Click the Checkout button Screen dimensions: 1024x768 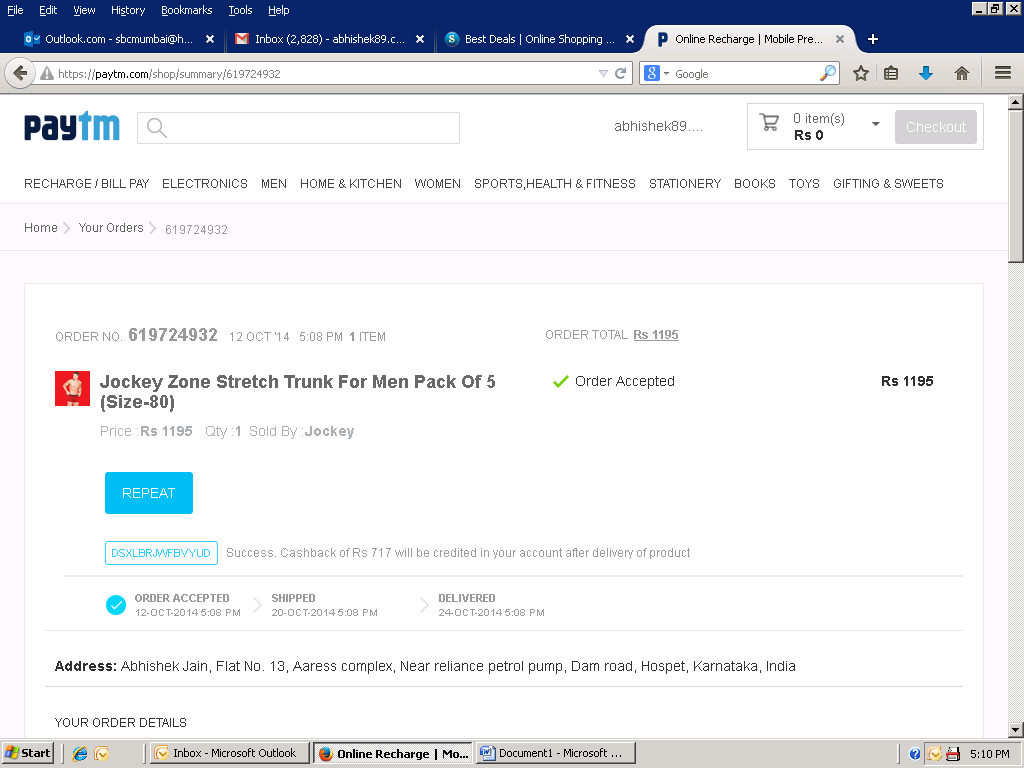coord(936,127)
